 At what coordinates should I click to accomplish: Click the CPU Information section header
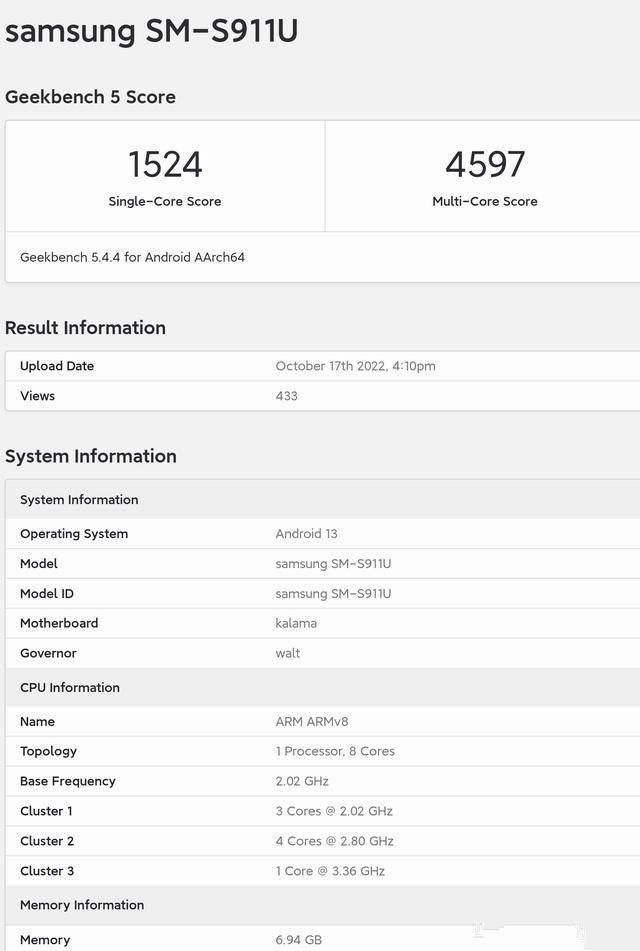[70, 688]
